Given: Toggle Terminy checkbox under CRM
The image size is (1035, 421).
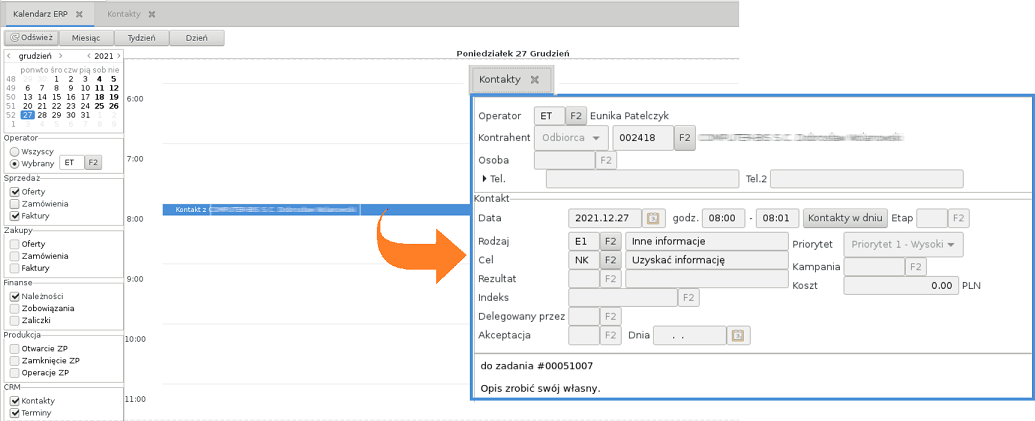Looking at the screenshot, I should tap(15, 412).
